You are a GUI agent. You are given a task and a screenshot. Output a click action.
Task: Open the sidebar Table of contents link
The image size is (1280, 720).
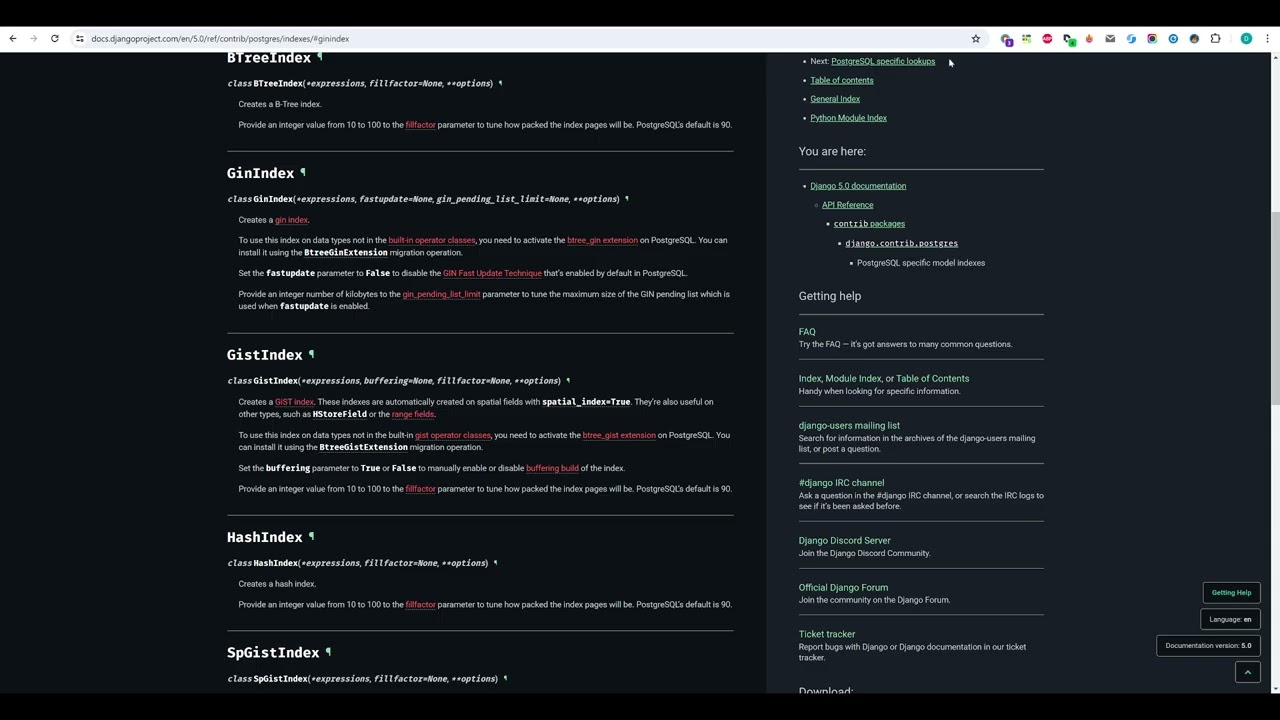point(842,80)
